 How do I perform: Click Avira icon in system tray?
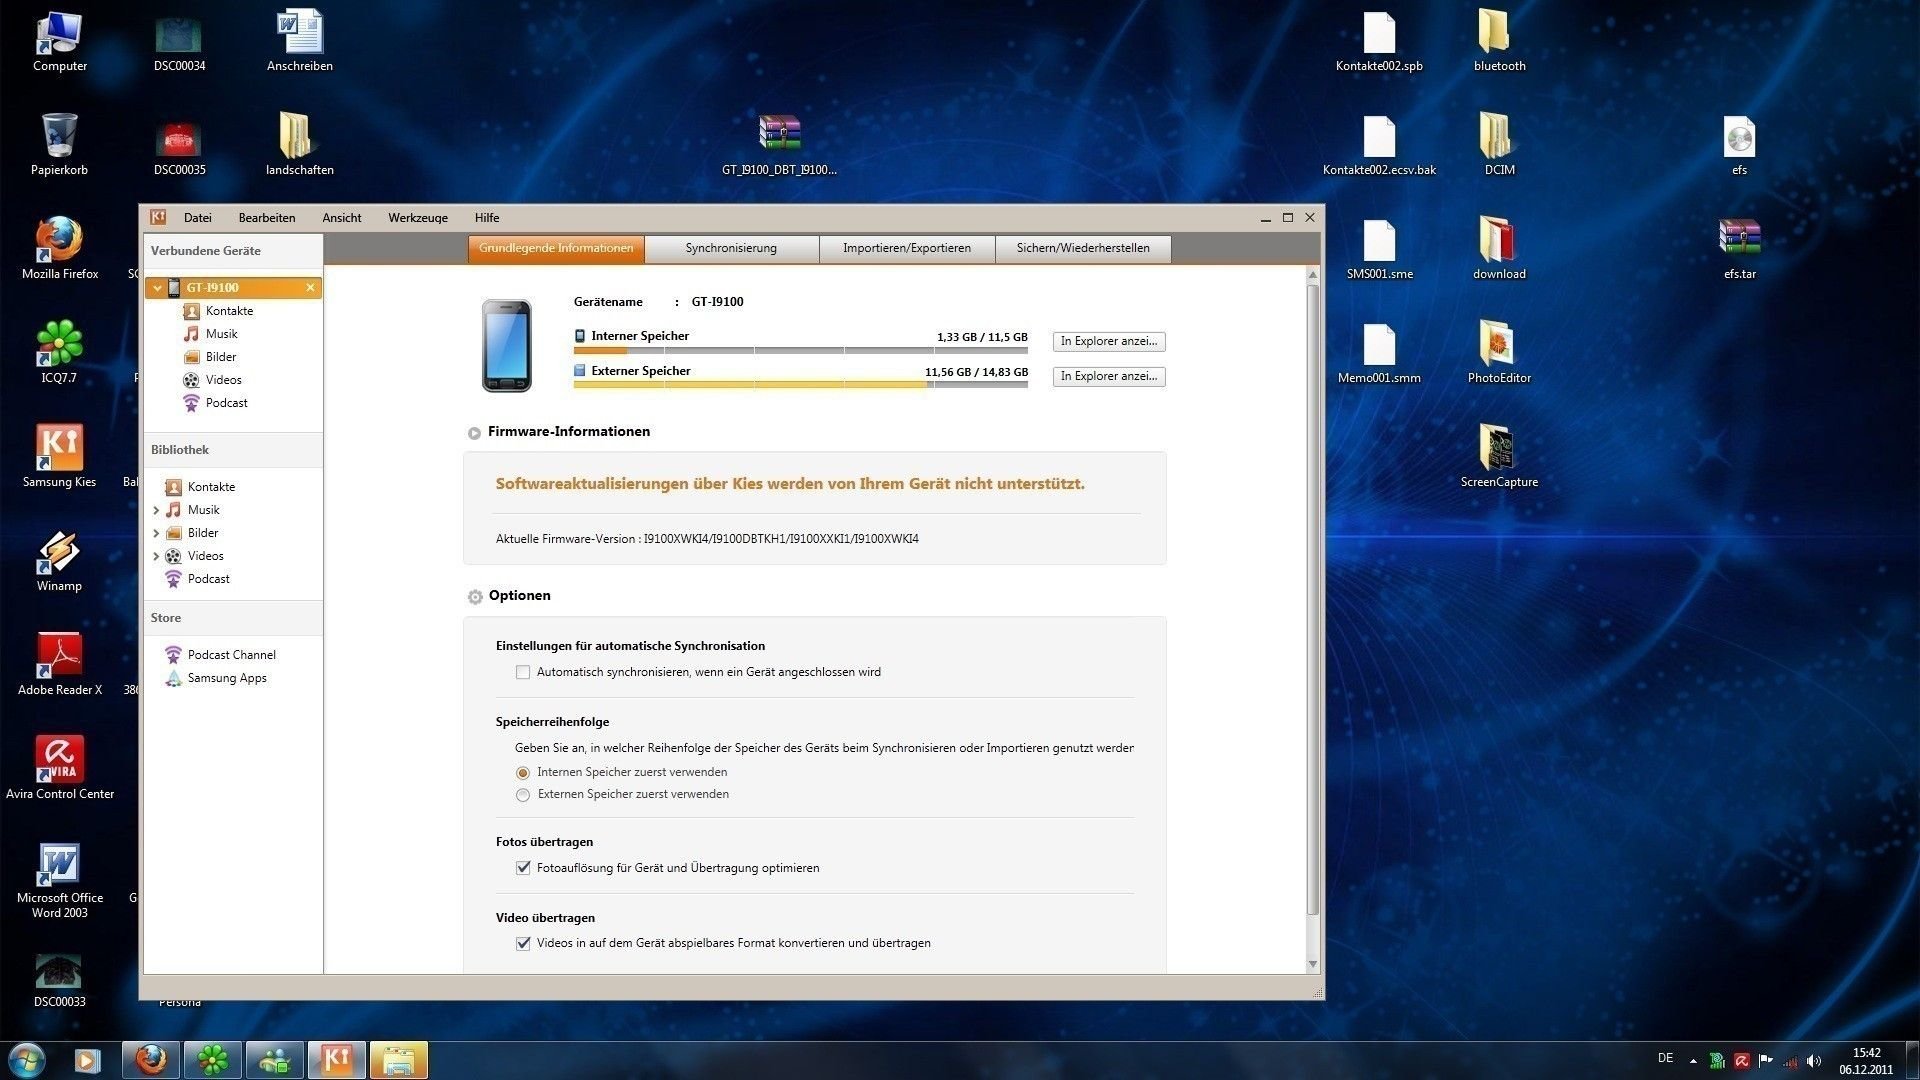pyautogui.click(x=1741, y=1061)
